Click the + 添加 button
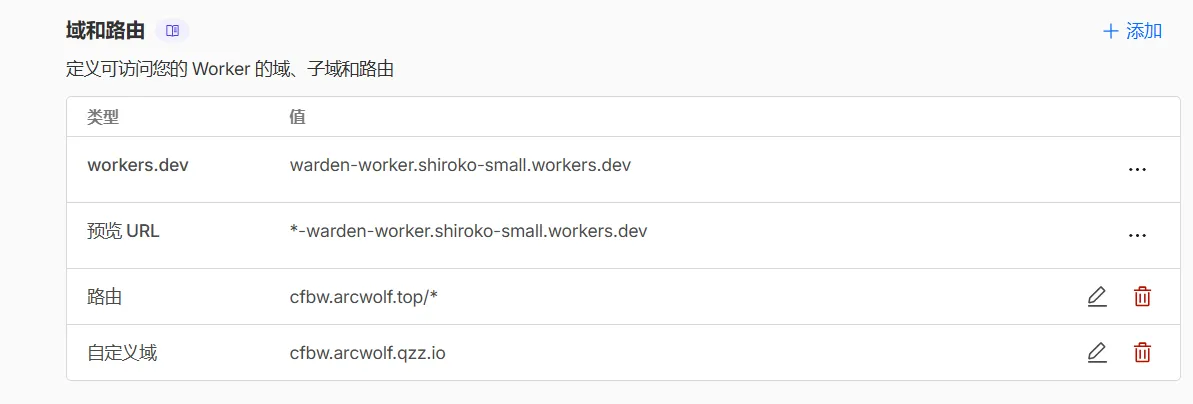Viewport: 1193px width, 404px height. coord(1132,31)
